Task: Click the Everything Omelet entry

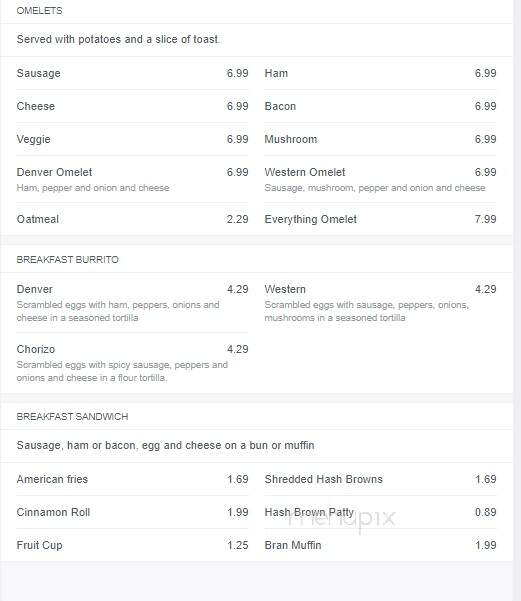Action: pos(380,219)
